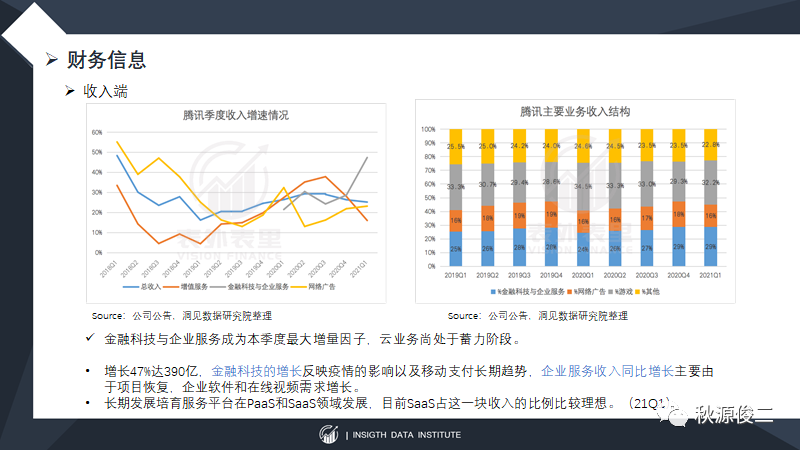Screen dimensions: 800x450
Task: Click the 32.2% data label on 2021Q1 bar
Action: 710,182
